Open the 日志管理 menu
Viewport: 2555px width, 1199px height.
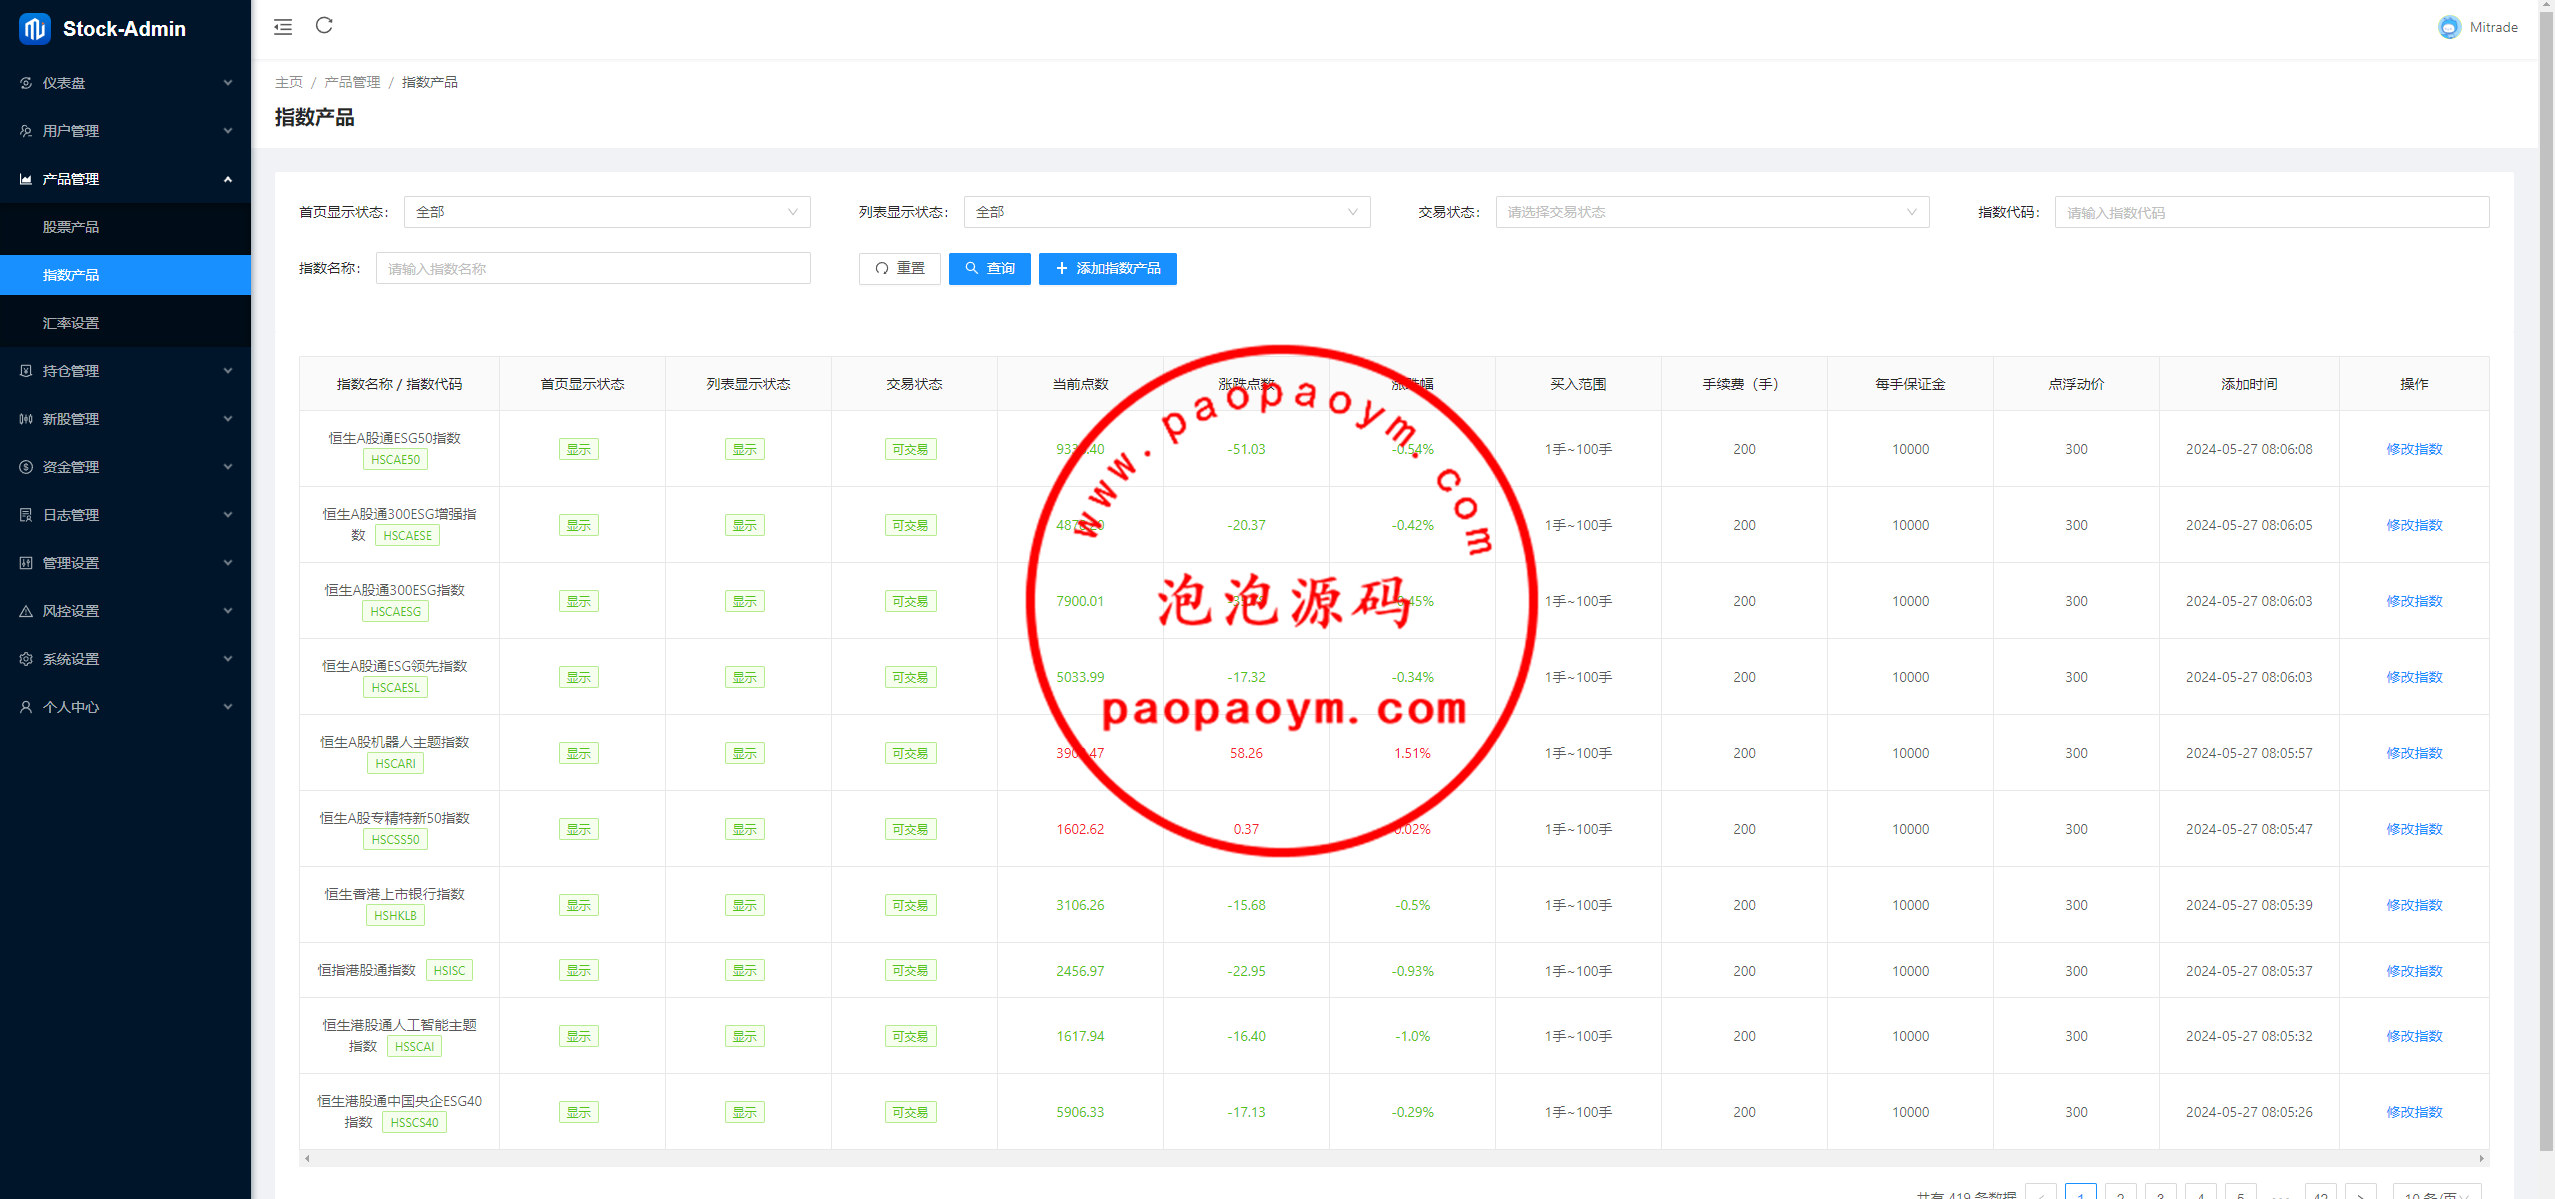tap(126, 515)
